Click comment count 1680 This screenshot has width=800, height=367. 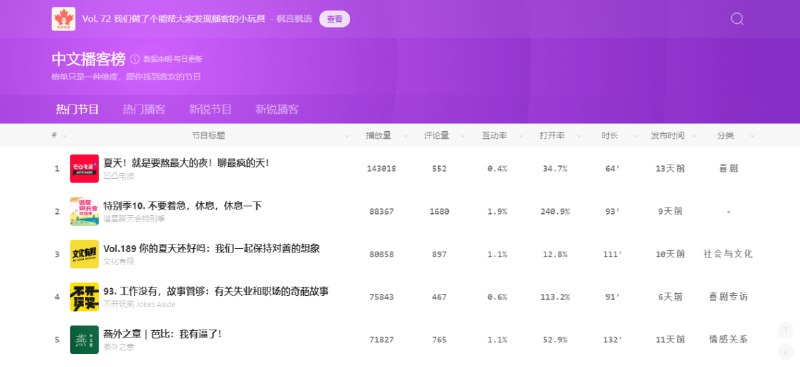click(x=439, y=211)
